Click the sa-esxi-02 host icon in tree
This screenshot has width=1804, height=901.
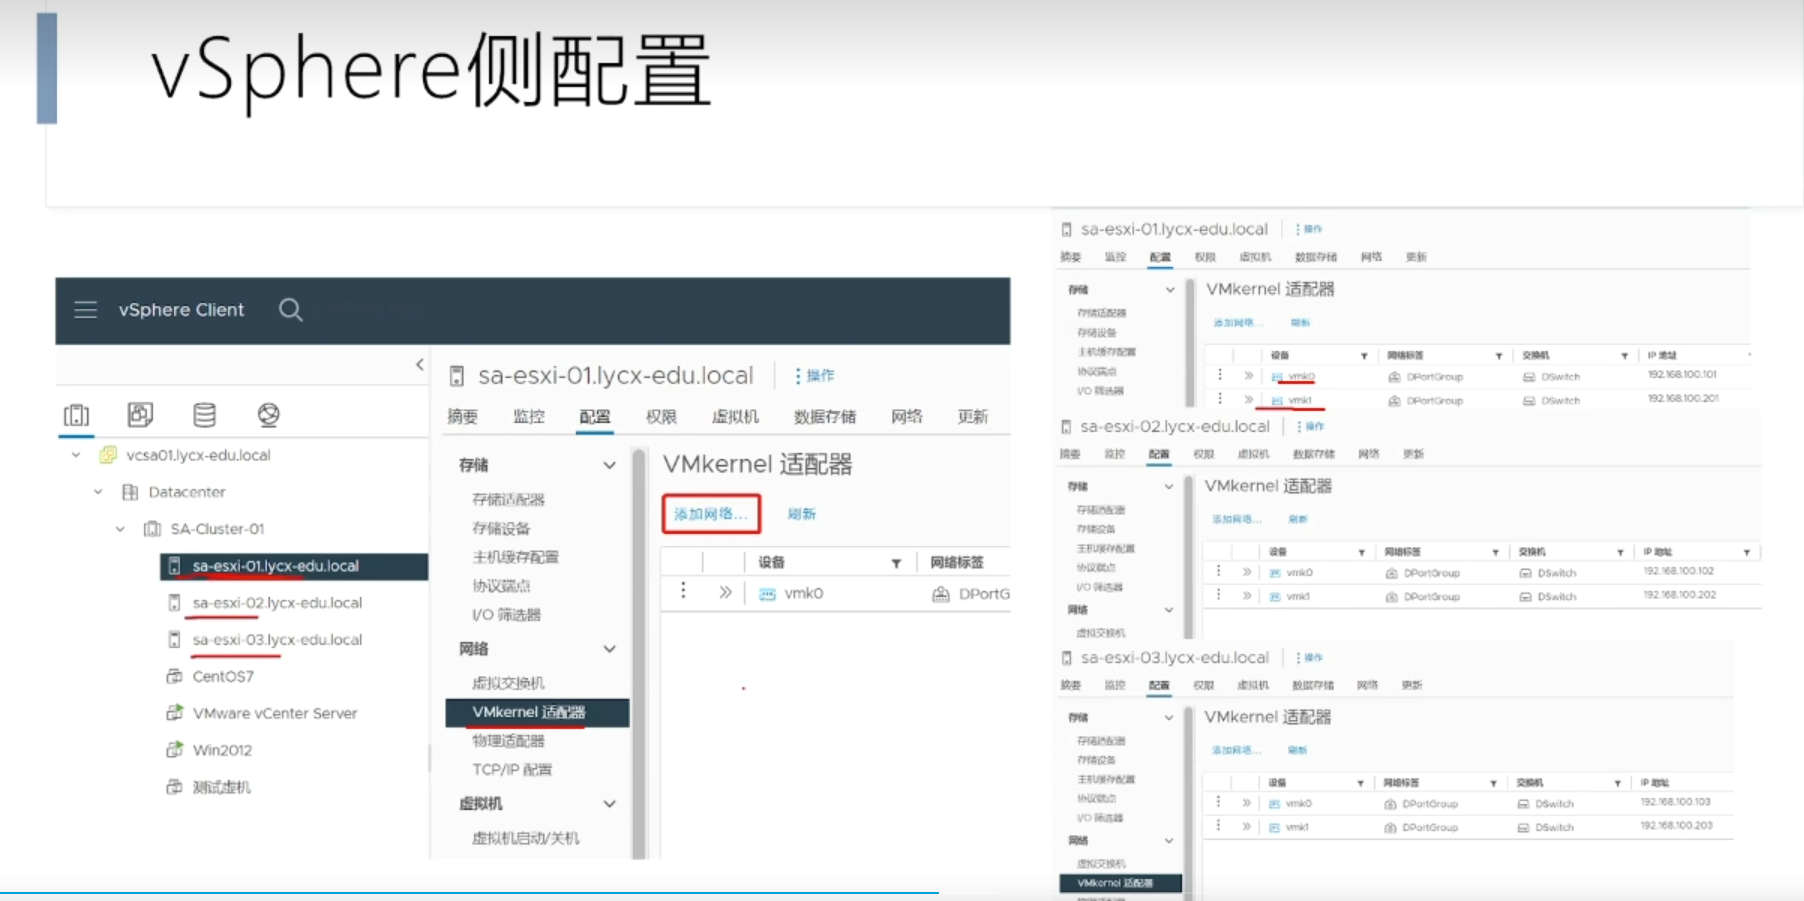click(174, 603)
